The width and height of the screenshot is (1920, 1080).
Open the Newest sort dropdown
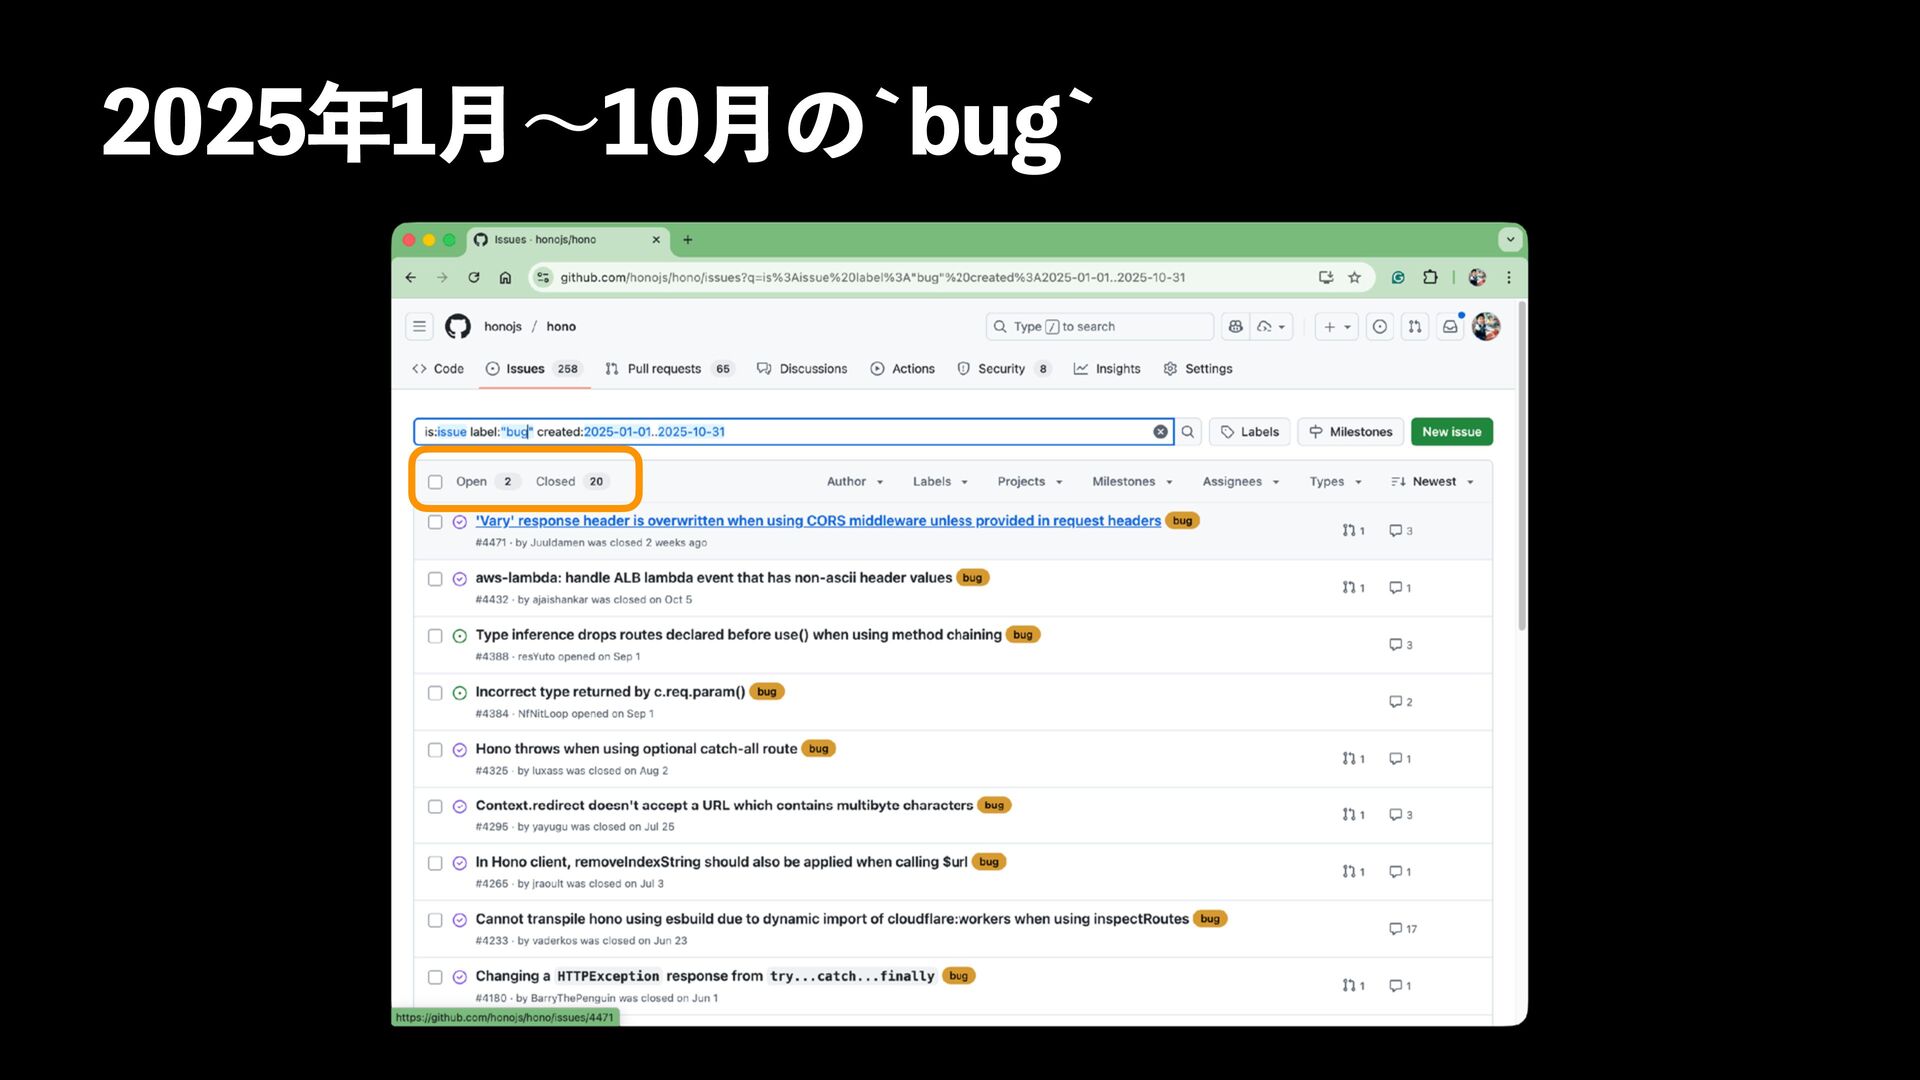1432,482
